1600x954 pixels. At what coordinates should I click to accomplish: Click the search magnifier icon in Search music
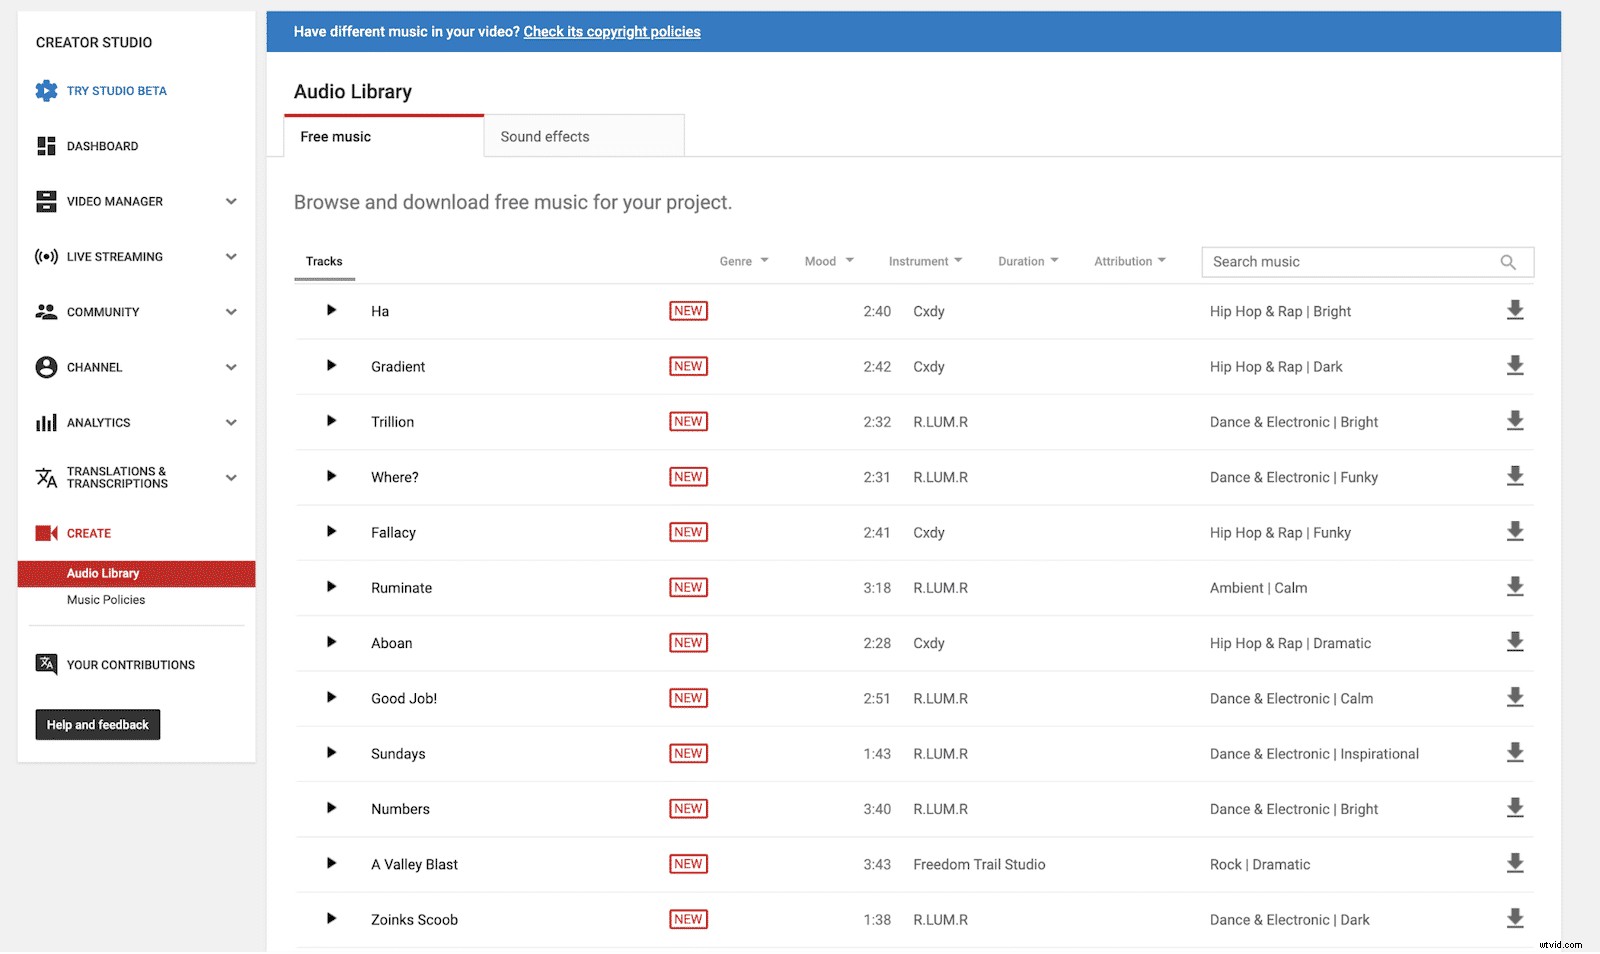pyautogui.click(x=1508, y=261)
